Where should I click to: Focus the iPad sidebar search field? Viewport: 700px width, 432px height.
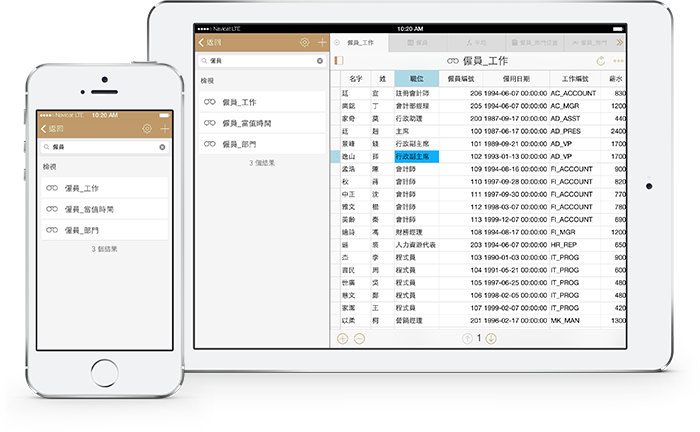[262, 61]
